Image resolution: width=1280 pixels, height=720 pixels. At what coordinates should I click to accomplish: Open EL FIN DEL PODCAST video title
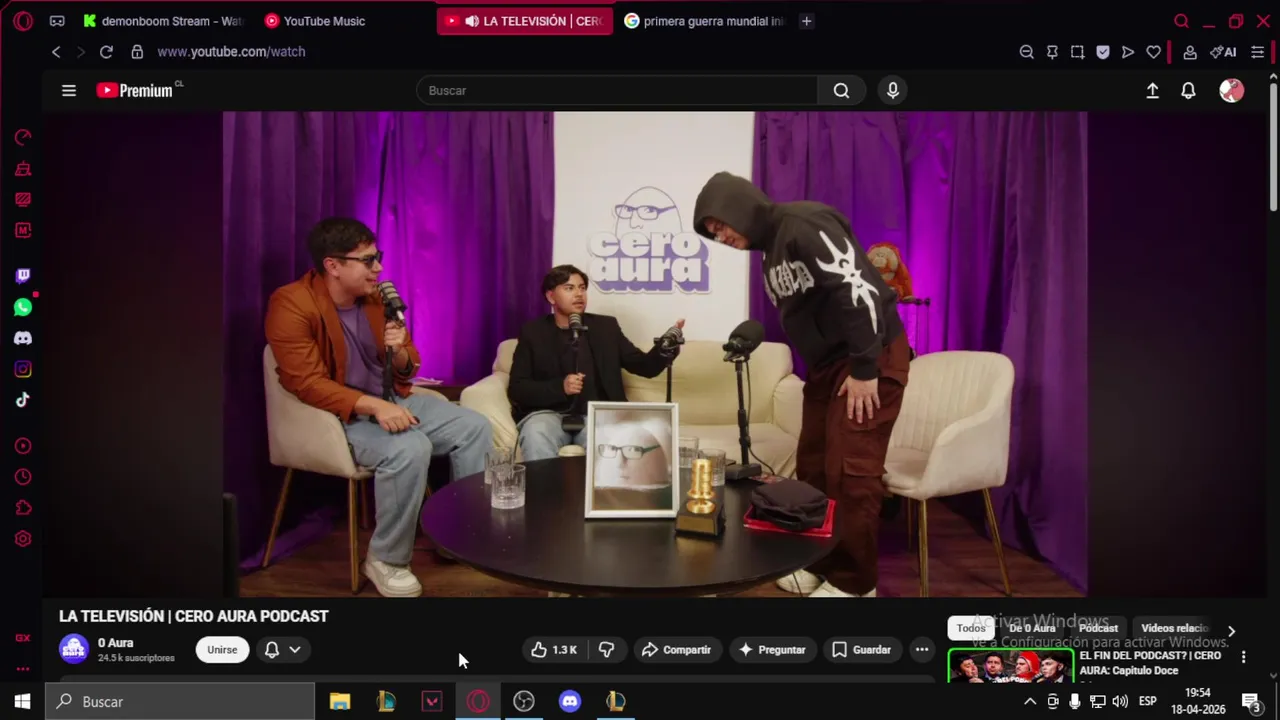coord(1150,663)
